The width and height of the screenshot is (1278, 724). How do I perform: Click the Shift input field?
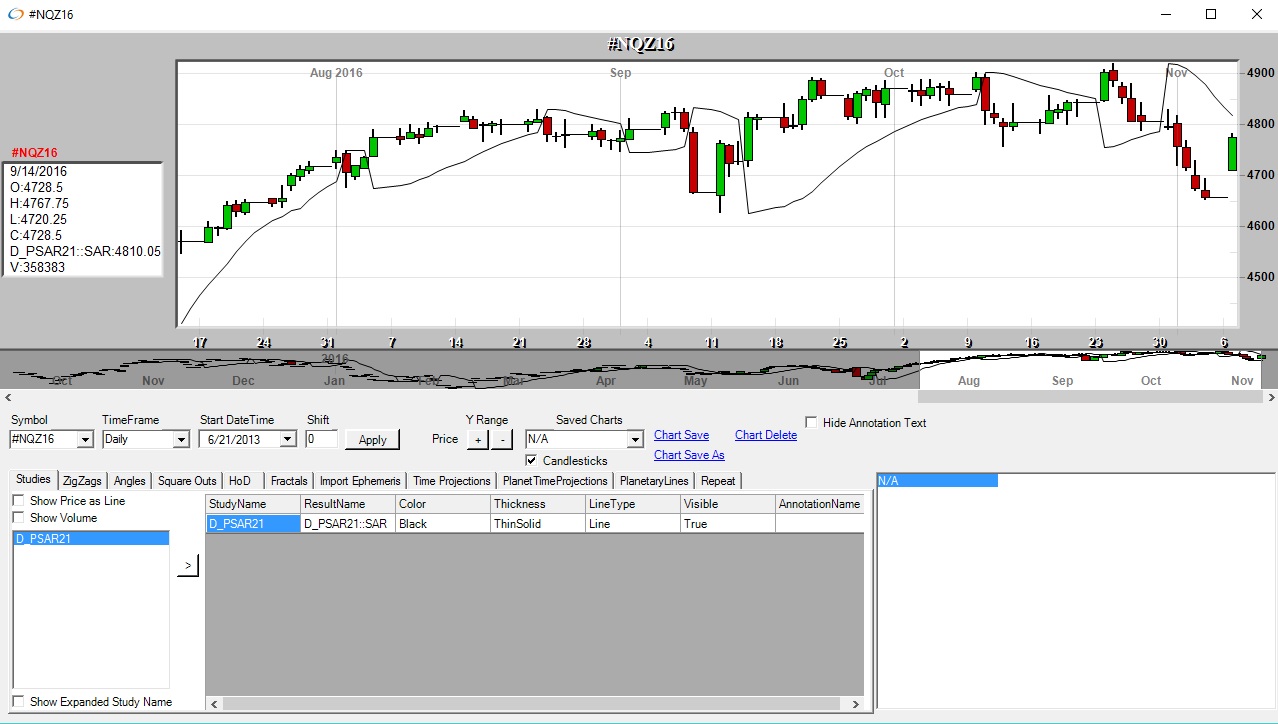[x=321, y=439]
